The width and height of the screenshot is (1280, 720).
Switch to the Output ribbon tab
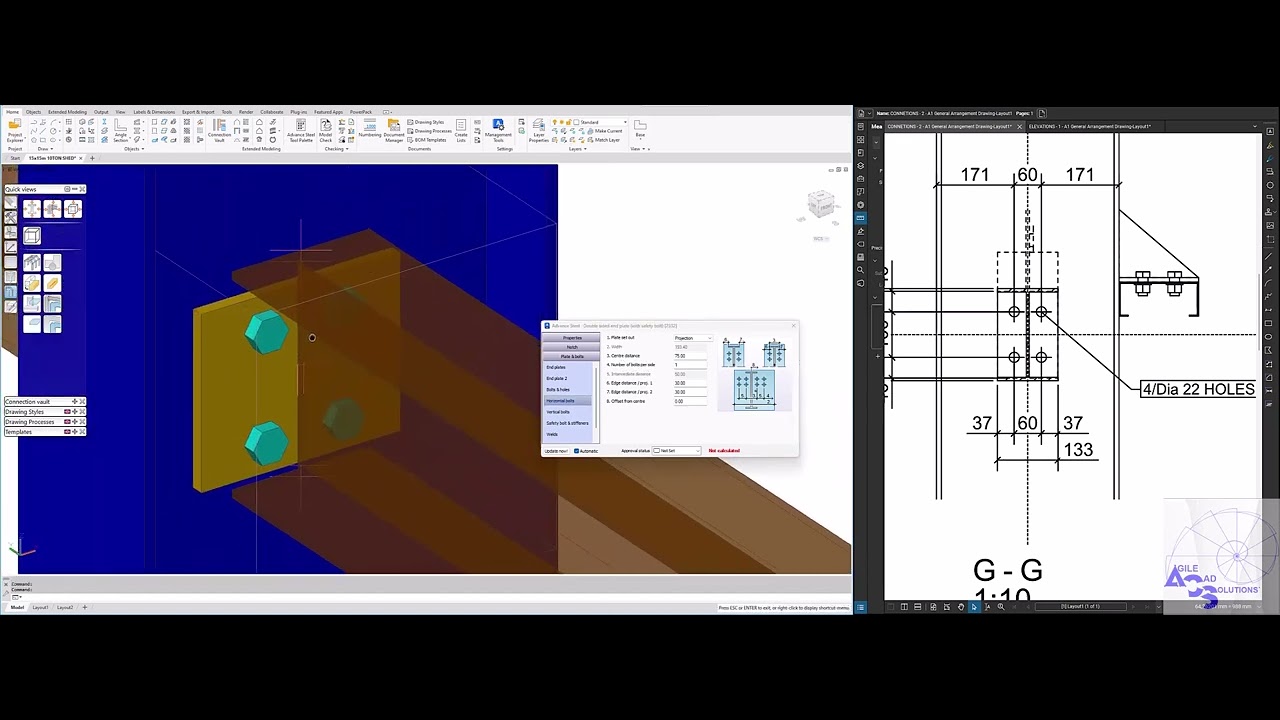point(101,112)
